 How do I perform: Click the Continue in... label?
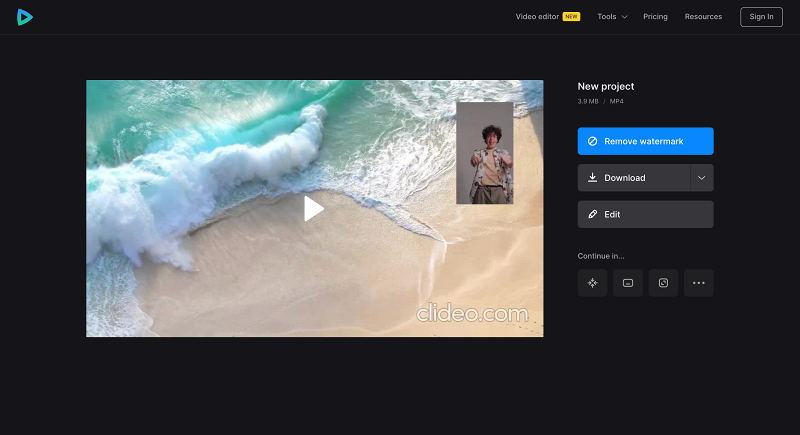[601, 256]
